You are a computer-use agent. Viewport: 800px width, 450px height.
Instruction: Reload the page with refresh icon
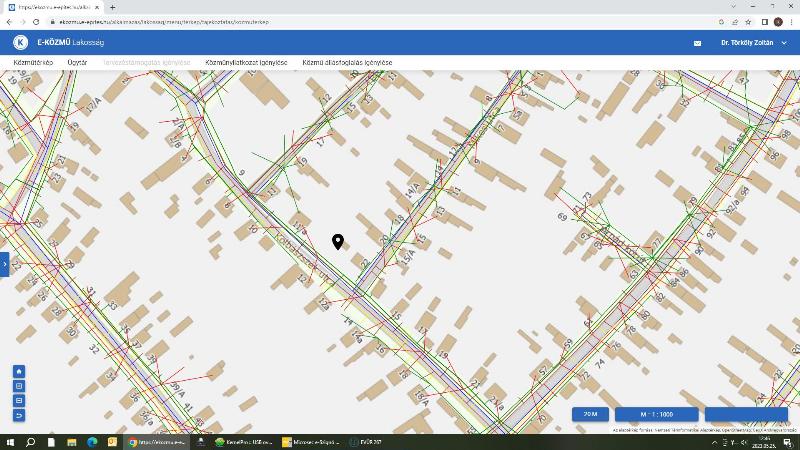point(36,22)
